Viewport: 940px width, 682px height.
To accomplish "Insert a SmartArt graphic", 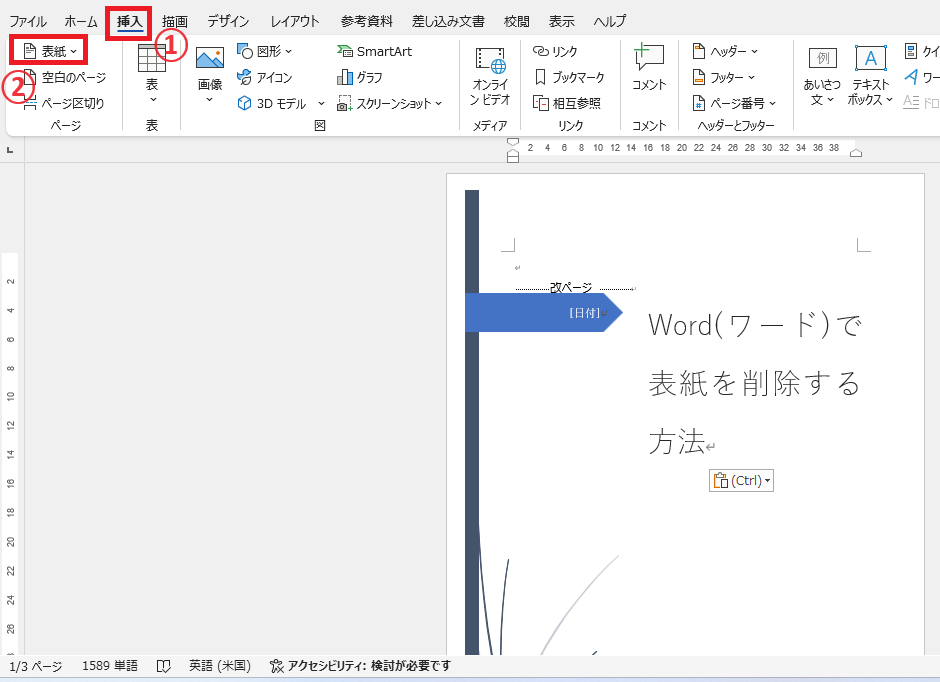I will 375,52.
